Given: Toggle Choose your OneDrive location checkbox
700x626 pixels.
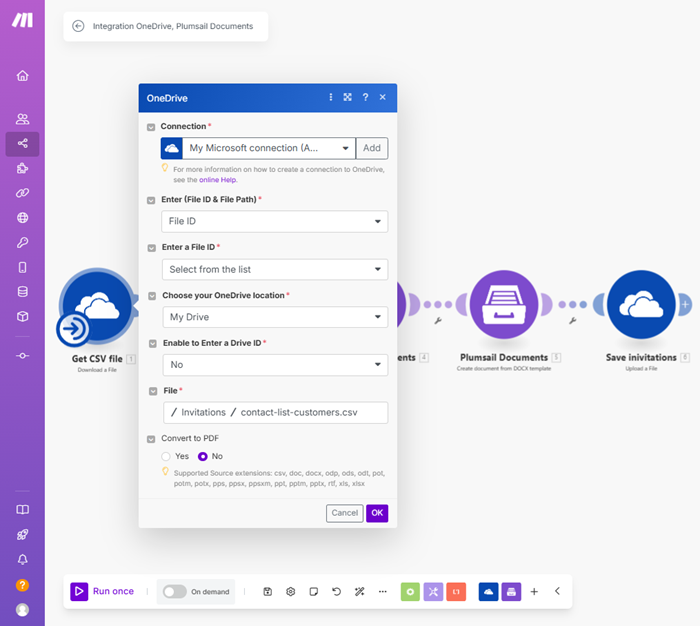Looking at the screenshot, I should click(x=152, y=296).
